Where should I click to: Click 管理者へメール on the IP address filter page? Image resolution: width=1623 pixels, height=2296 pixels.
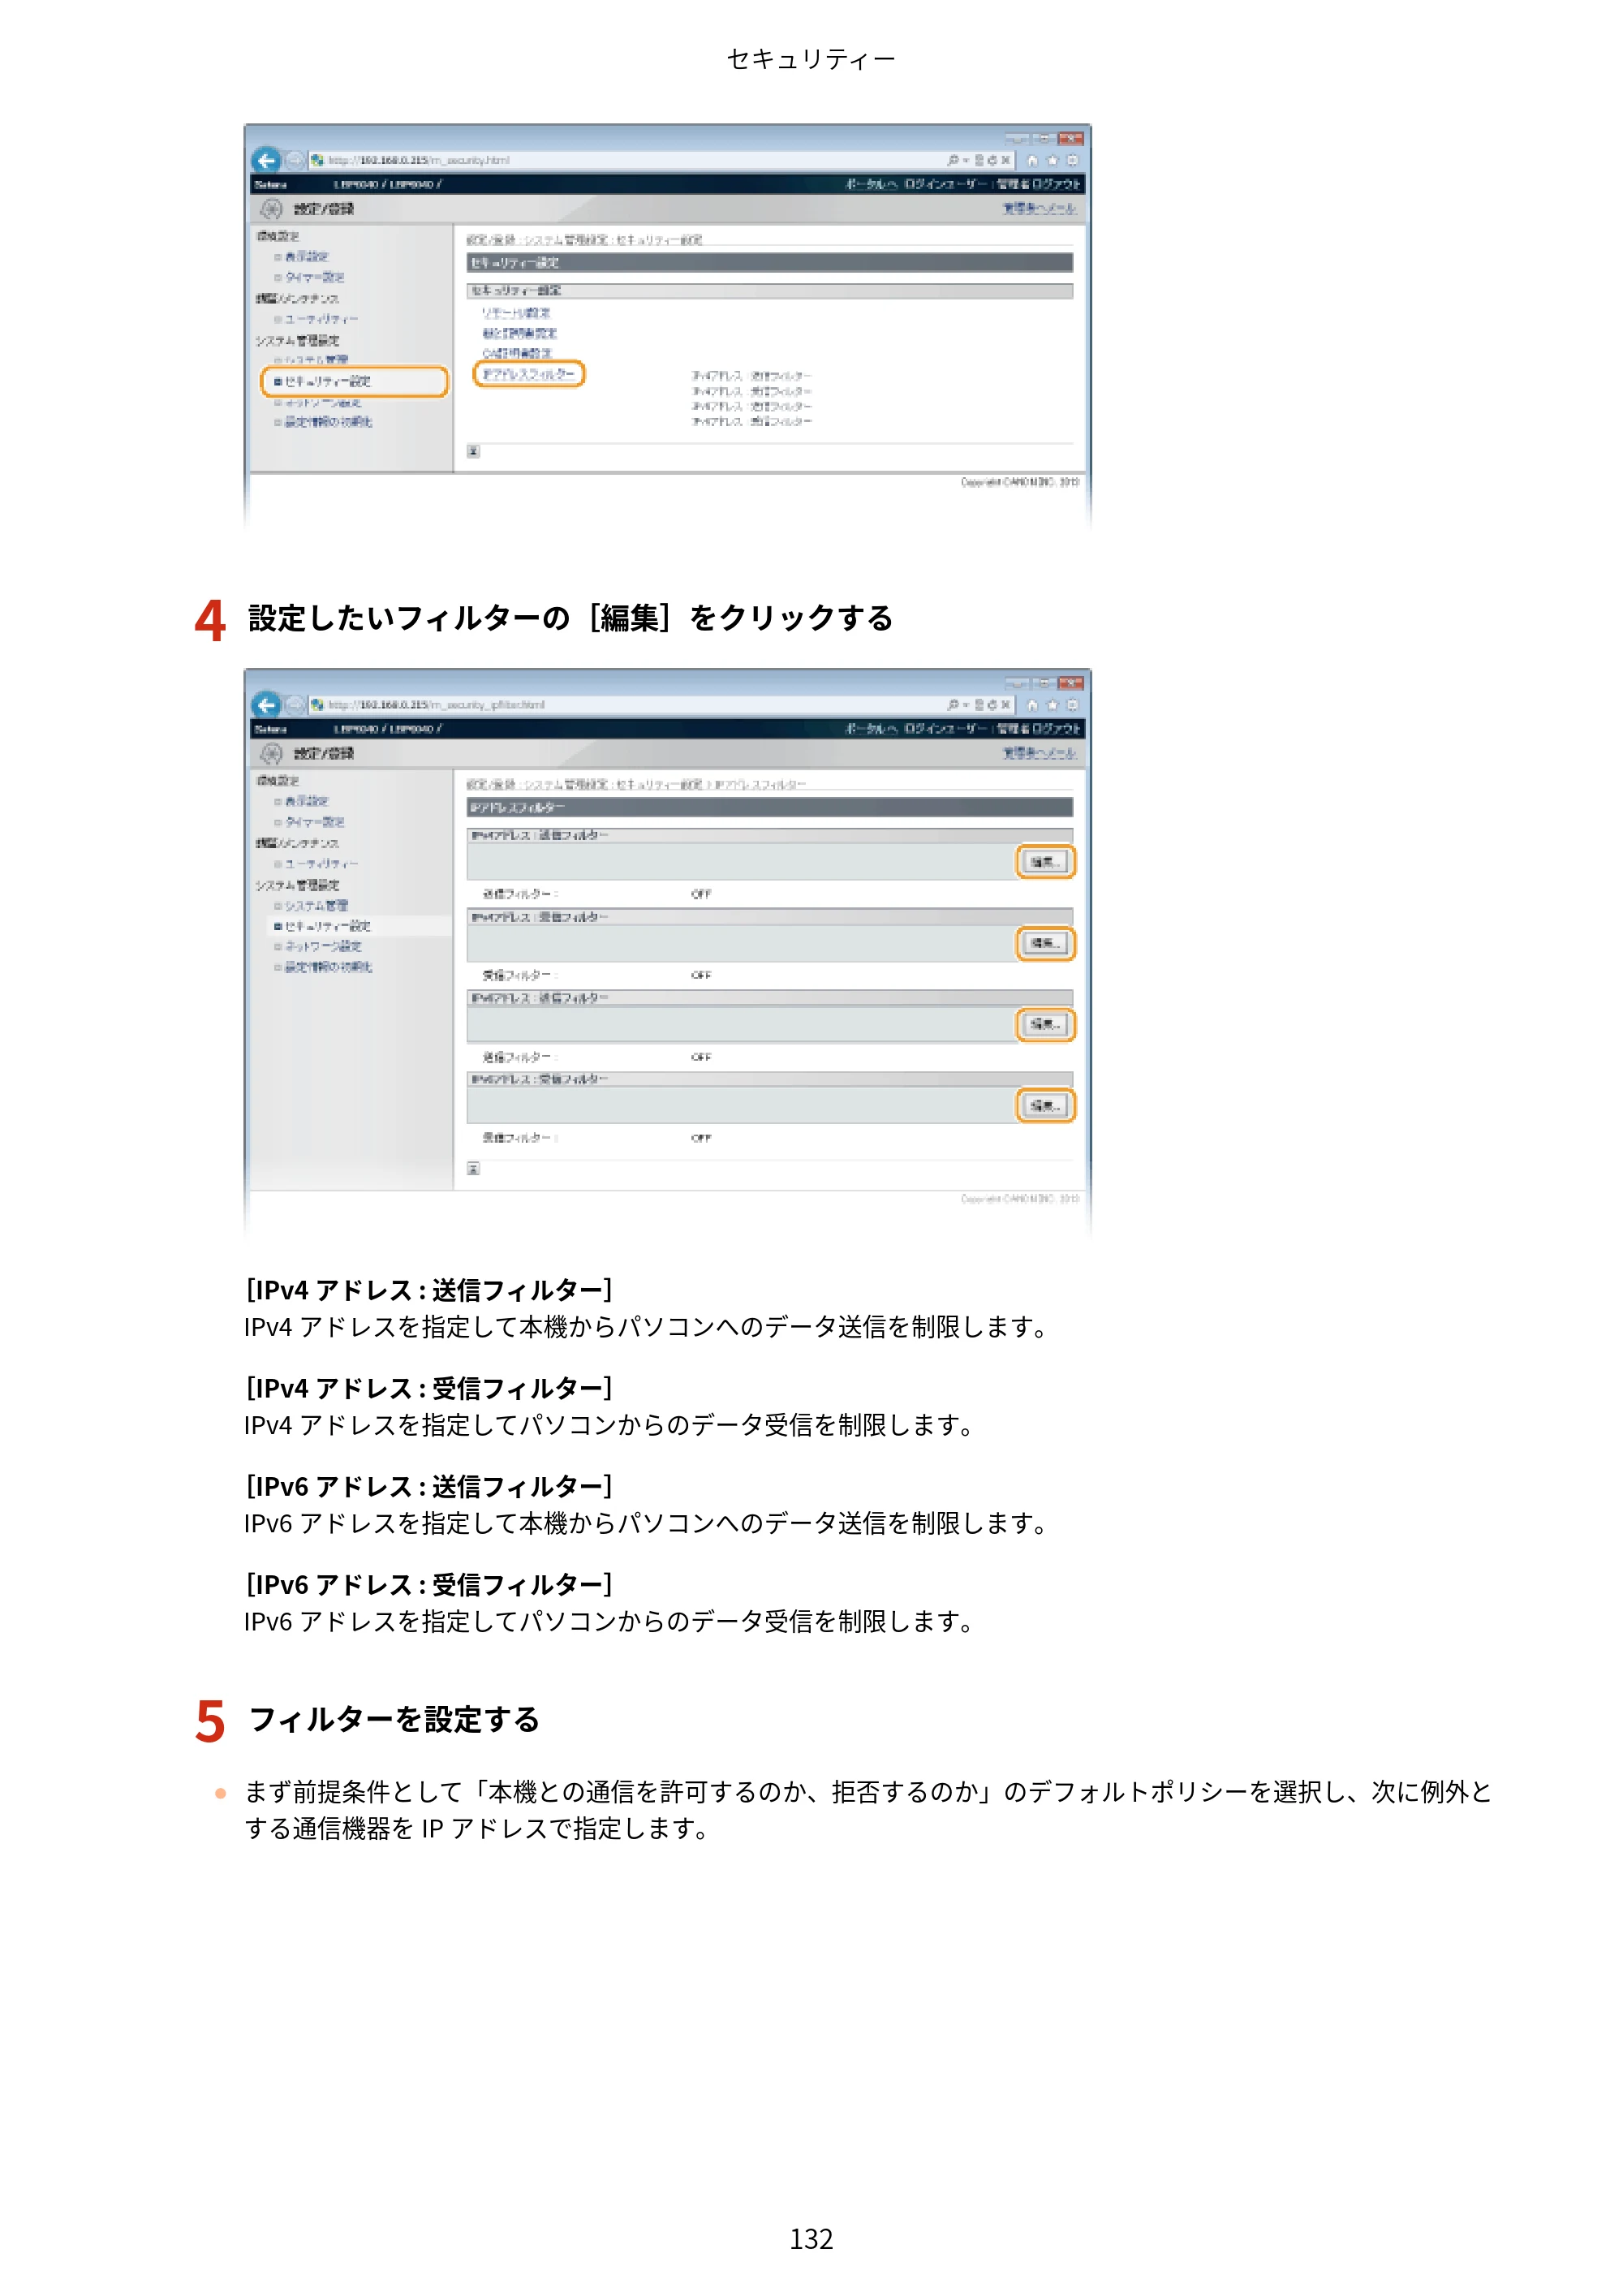pos(1040,753)
